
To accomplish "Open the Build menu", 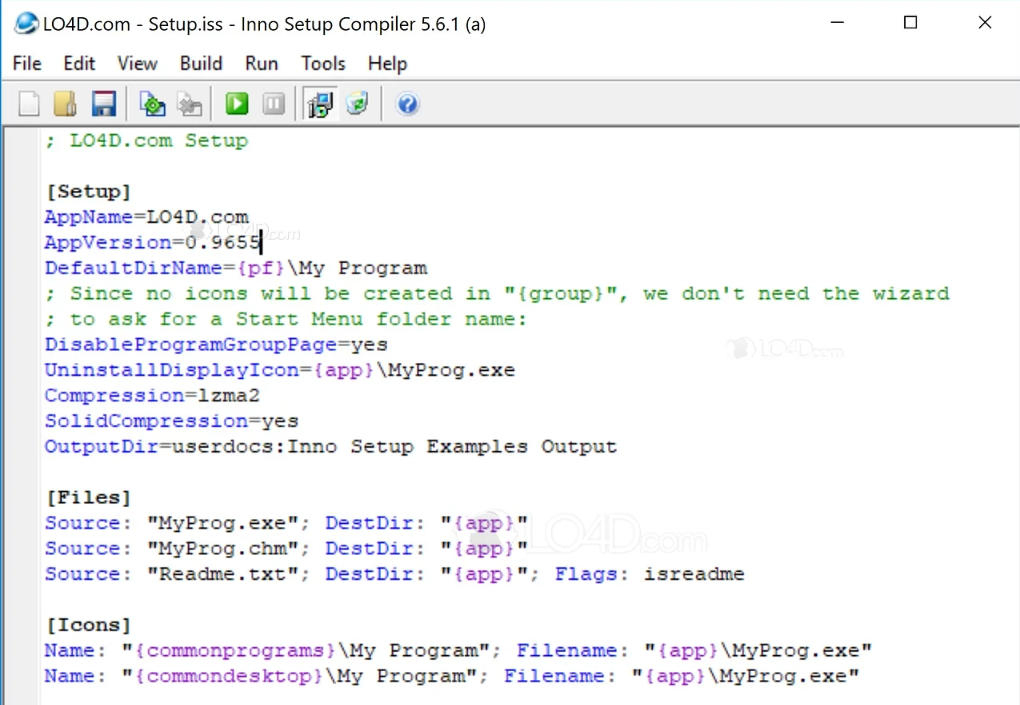I will [201, 63].
